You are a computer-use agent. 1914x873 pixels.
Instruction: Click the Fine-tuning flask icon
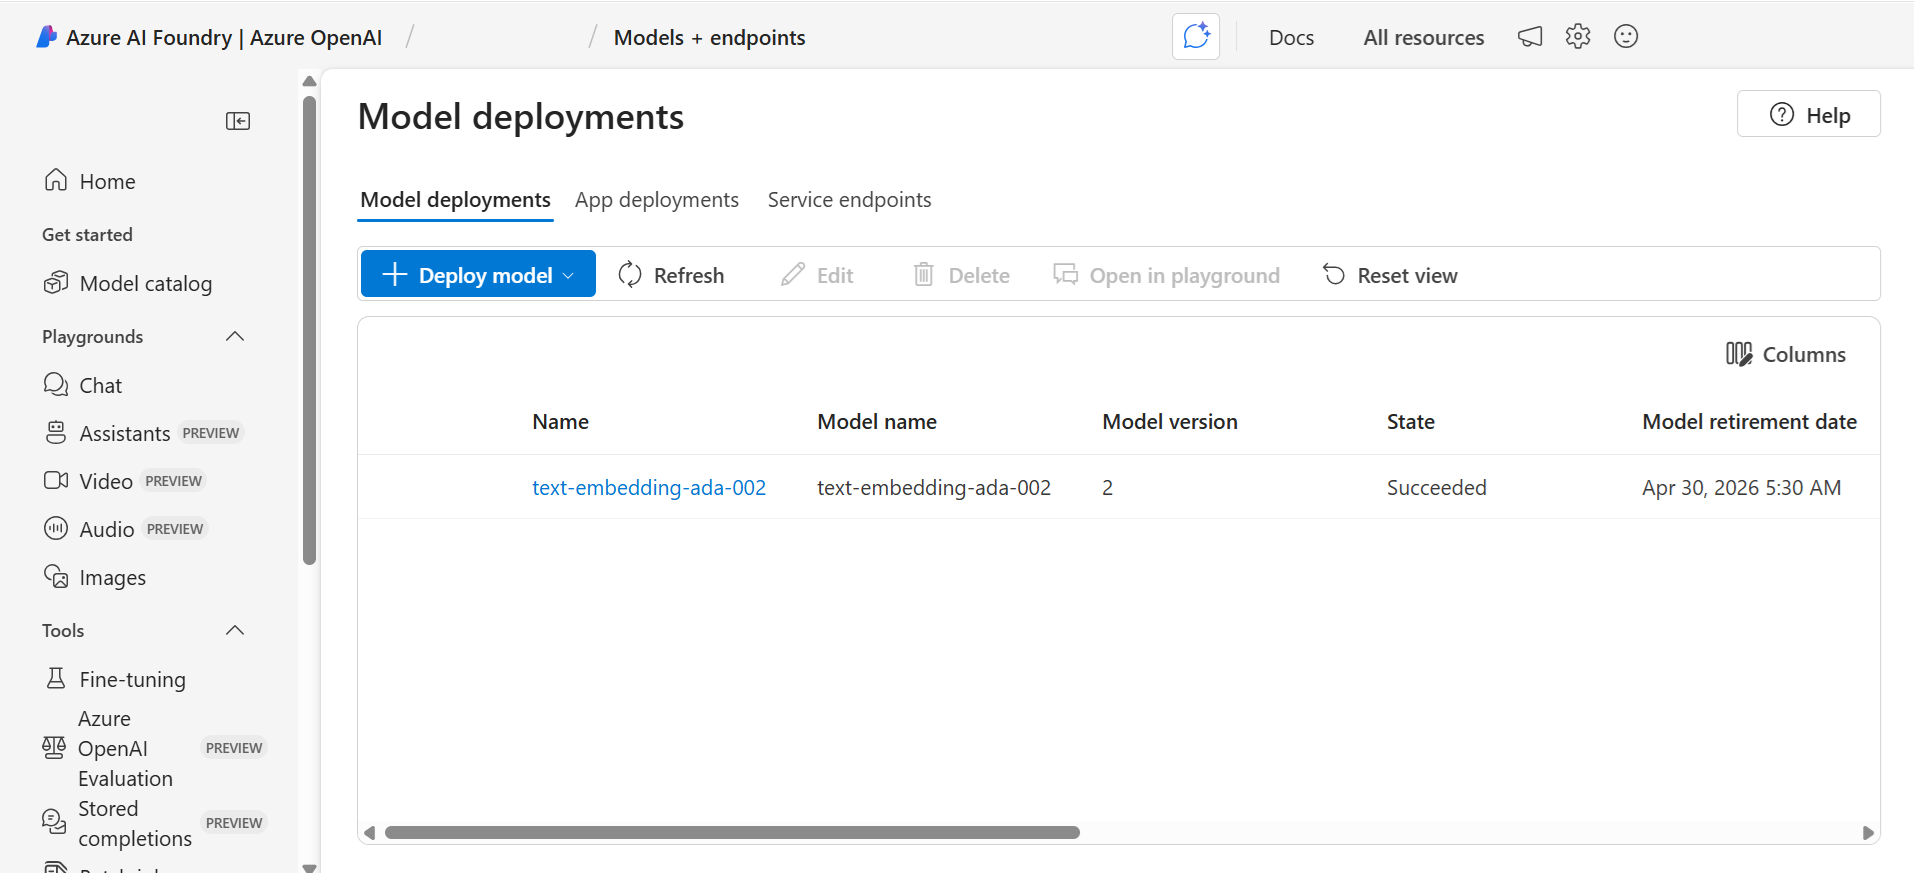coord(56,679)
